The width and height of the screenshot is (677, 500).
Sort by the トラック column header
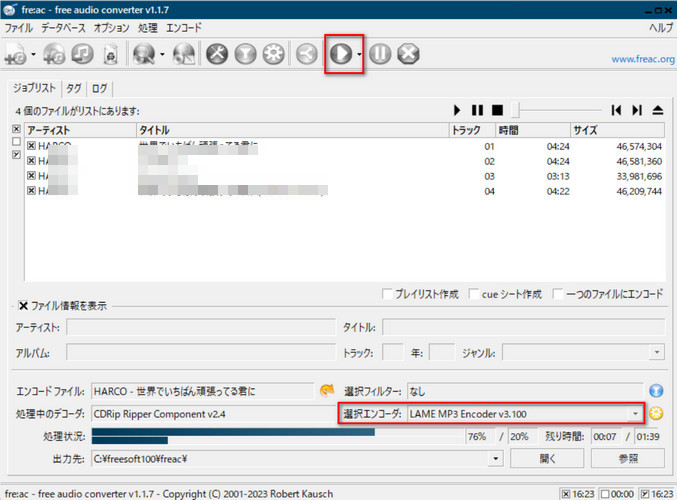point(472,130)
